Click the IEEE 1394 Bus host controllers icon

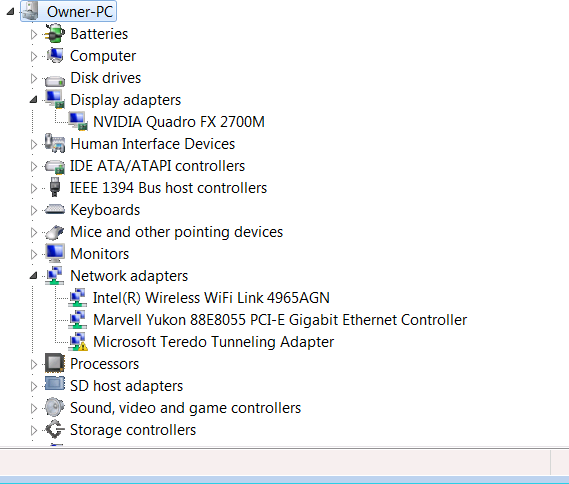54,187
